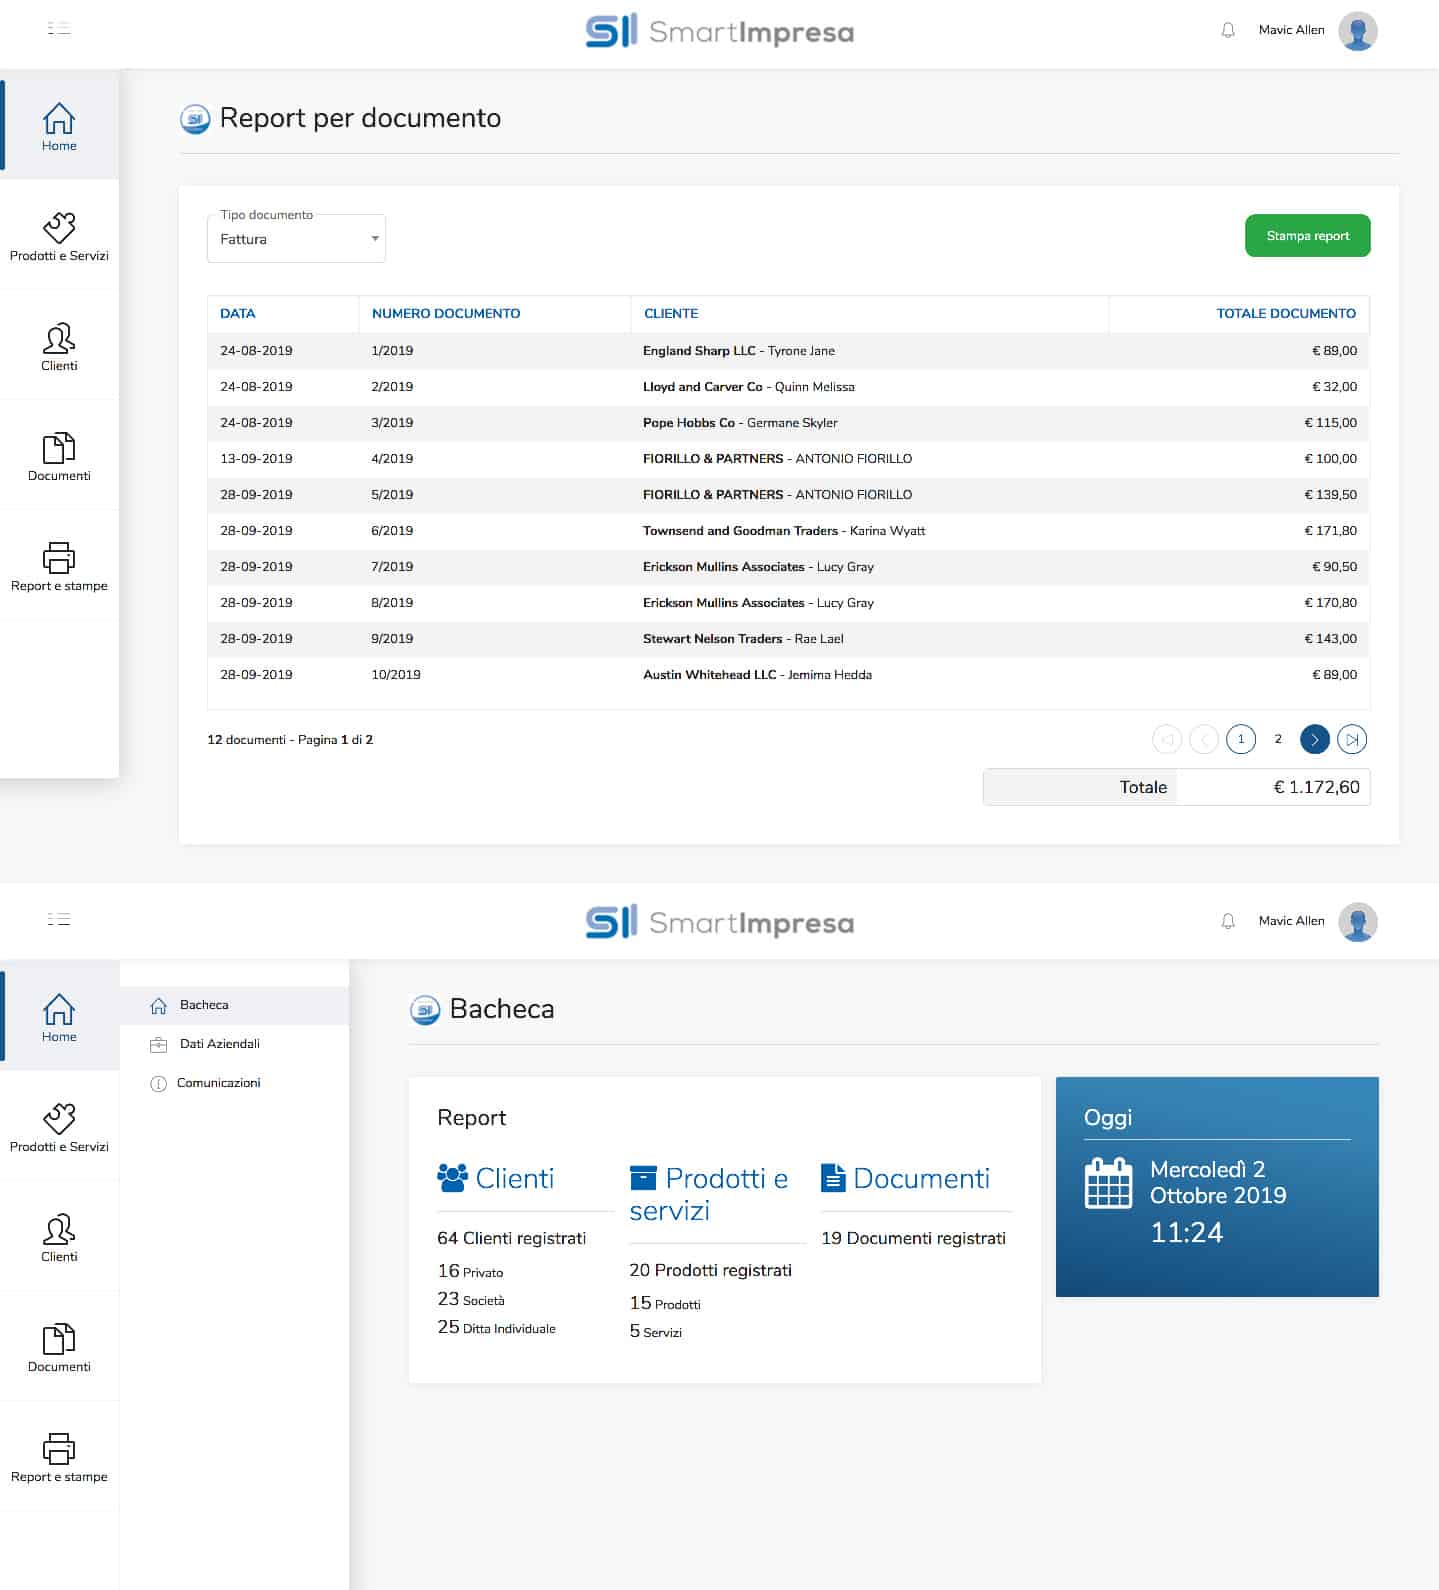Open Prodotti e Servizi in Bacheca sidebar
Screen dimensions: 1439x1590
(x=59, y=1127)
